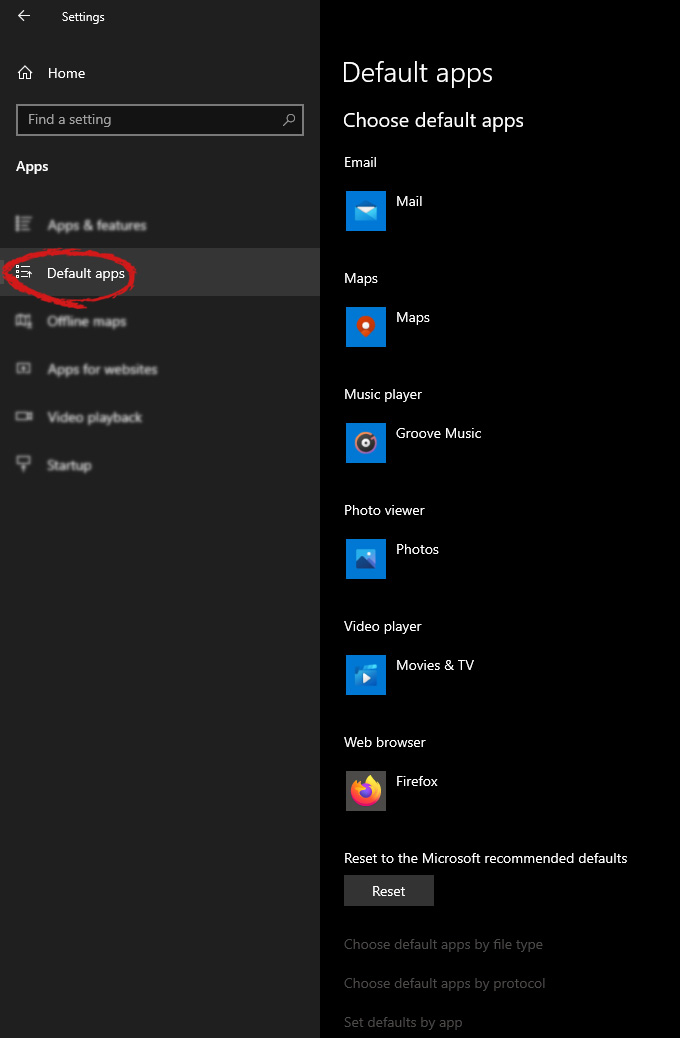This screenshot has height=1038, width=680.
Task: Click Reset to Microsoft defaults button
Action: click(389, 890)
